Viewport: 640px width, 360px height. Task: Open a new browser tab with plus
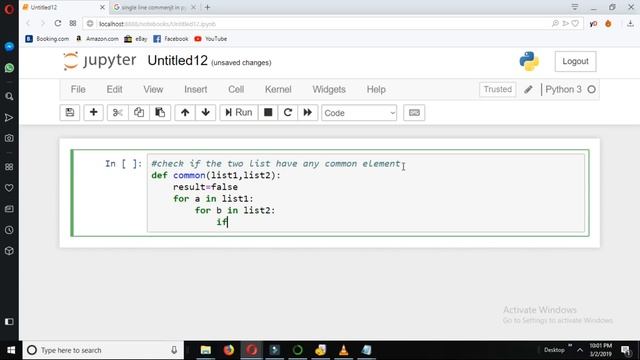[x=207, y=7]
